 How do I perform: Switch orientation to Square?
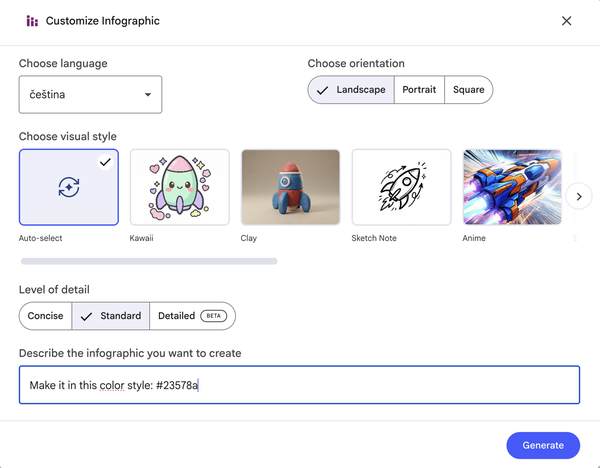tap(468, 90)
